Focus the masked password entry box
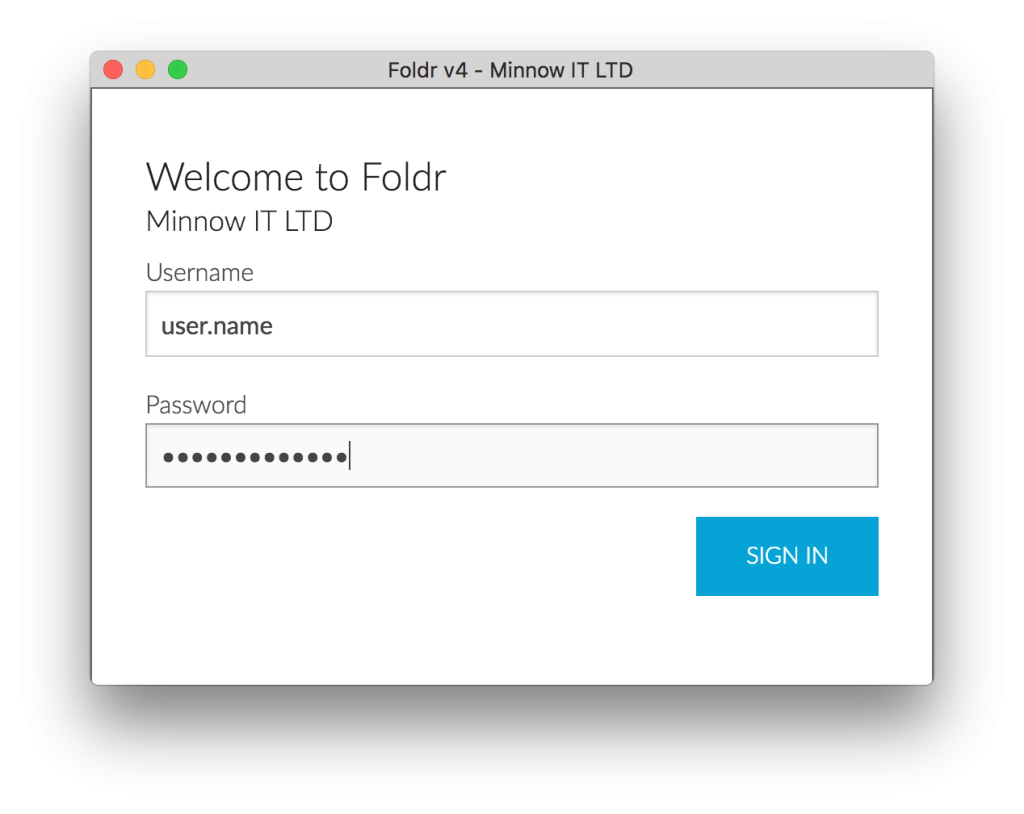The height and width of the screenshot is (814, 1024). tap(512, 455)
